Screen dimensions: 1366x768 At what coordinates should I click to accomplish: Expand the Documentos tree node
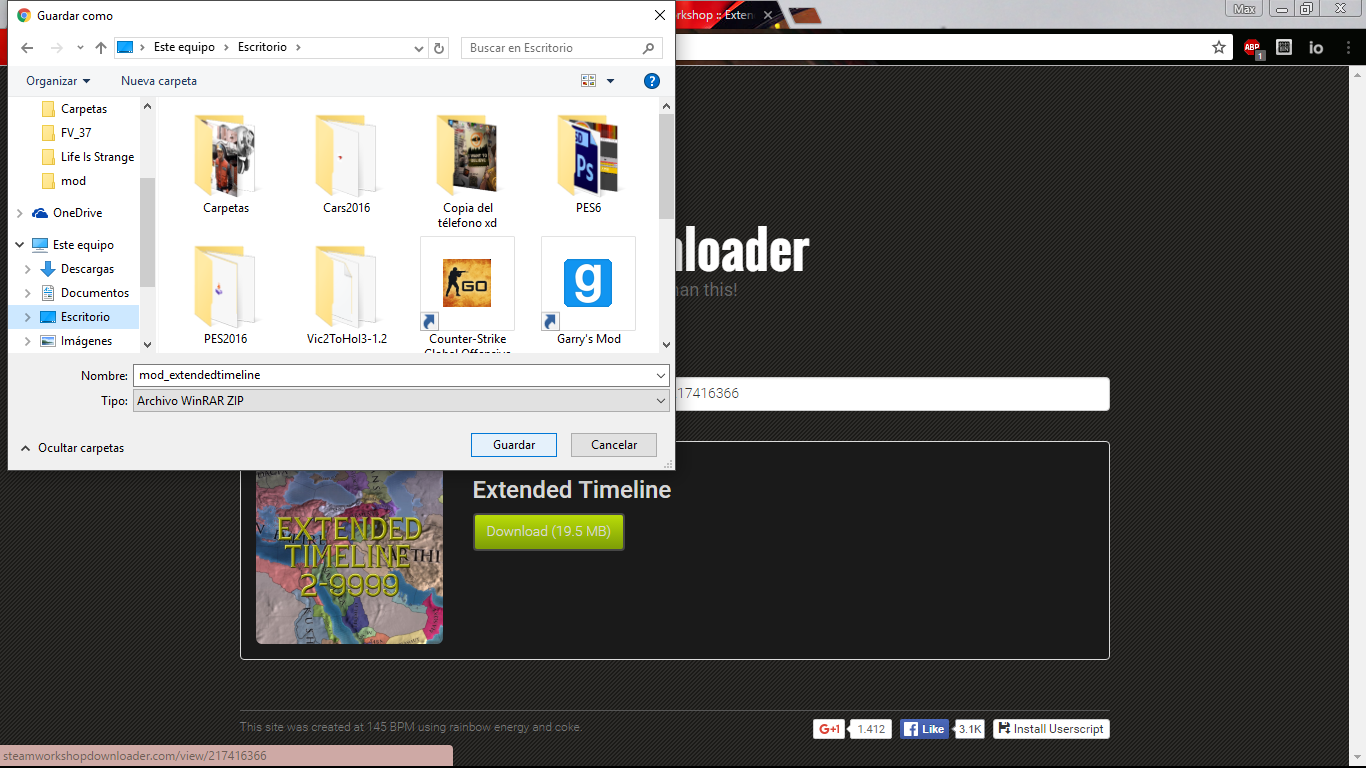(x=28, y=293)
